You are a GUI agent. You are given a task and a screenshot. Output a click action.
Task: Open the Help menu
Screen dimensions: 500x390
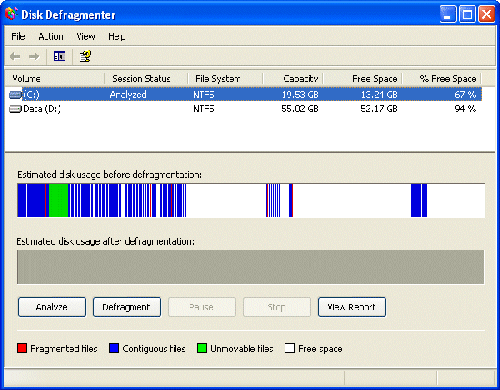116,36
